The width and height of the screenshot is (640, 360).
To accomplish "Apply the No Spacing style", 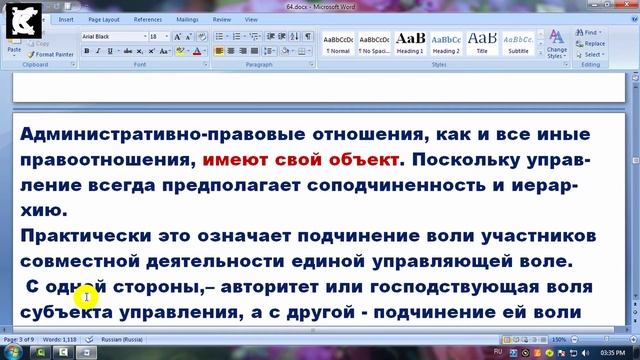I will (374, 44).
